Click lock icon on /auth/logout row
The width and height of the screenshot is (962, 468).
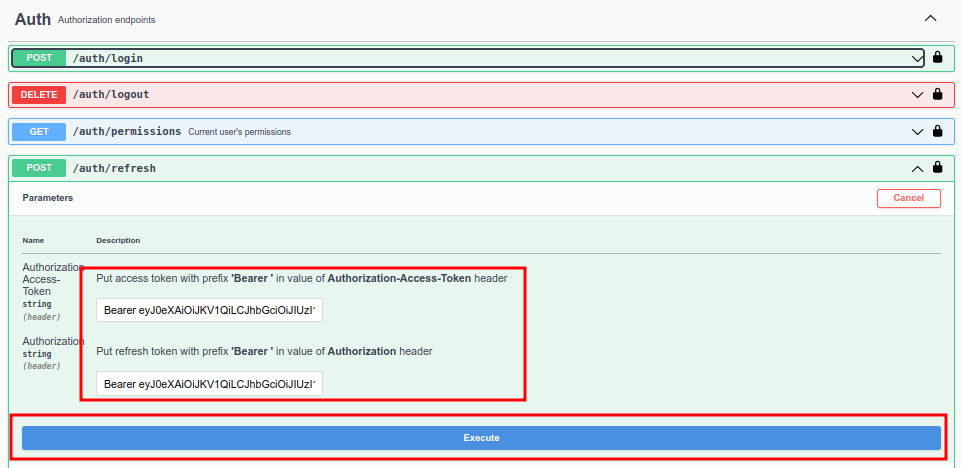point(937,95)
